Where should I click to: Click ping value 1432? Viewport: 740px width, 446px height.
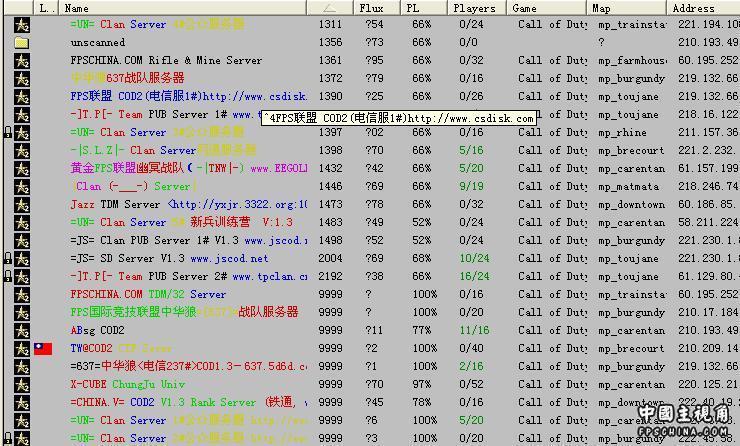click(x=330, y=168)
